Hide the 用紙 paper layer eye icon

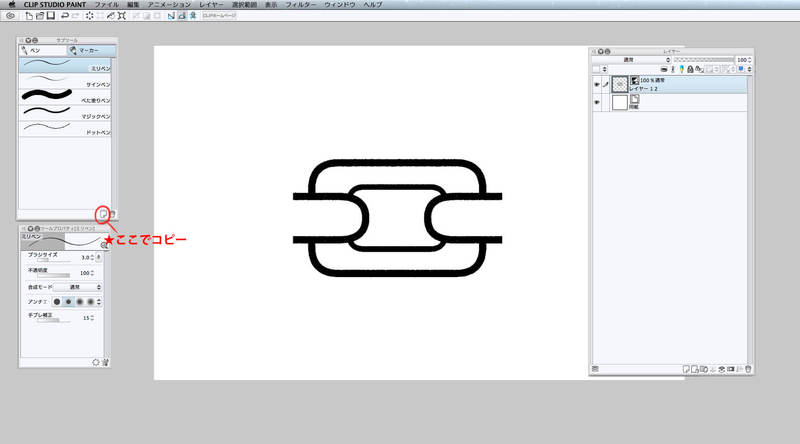pyautogui.click(x=596, y=103)
